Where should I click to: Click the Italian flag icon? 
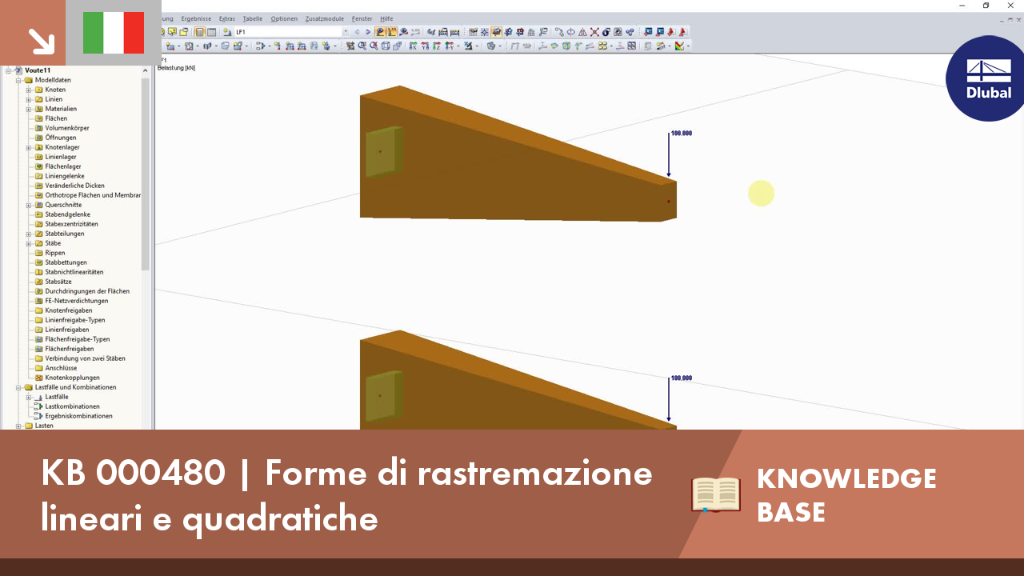114,33
